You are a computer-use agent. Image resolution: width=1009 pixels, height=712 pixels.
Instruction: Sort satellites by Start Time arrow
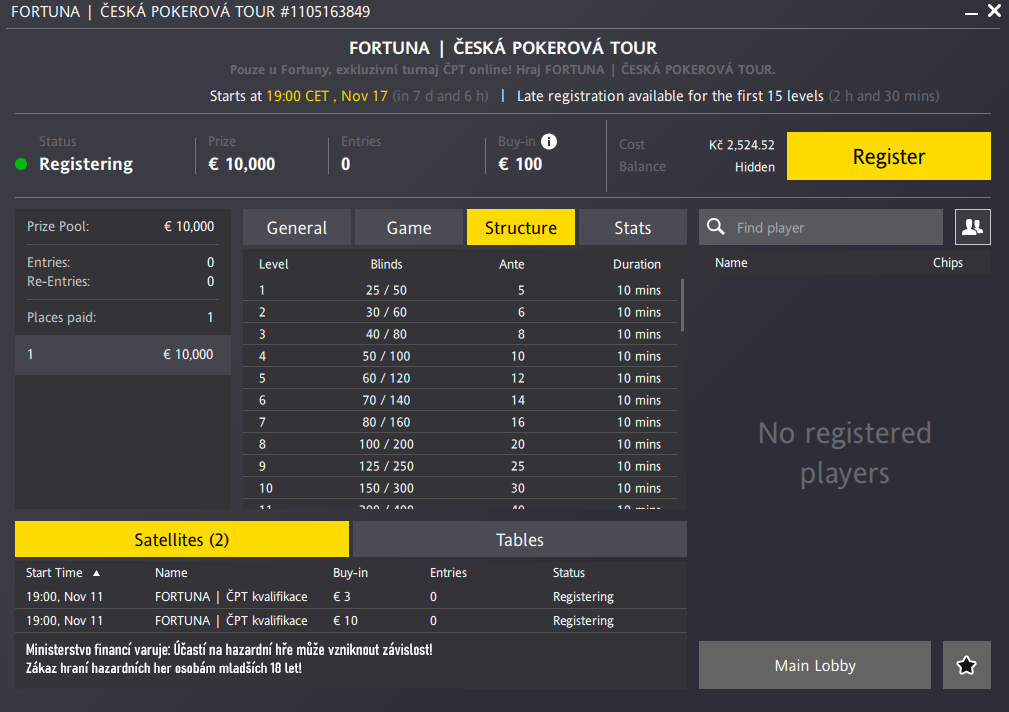(x=97, y=573)
